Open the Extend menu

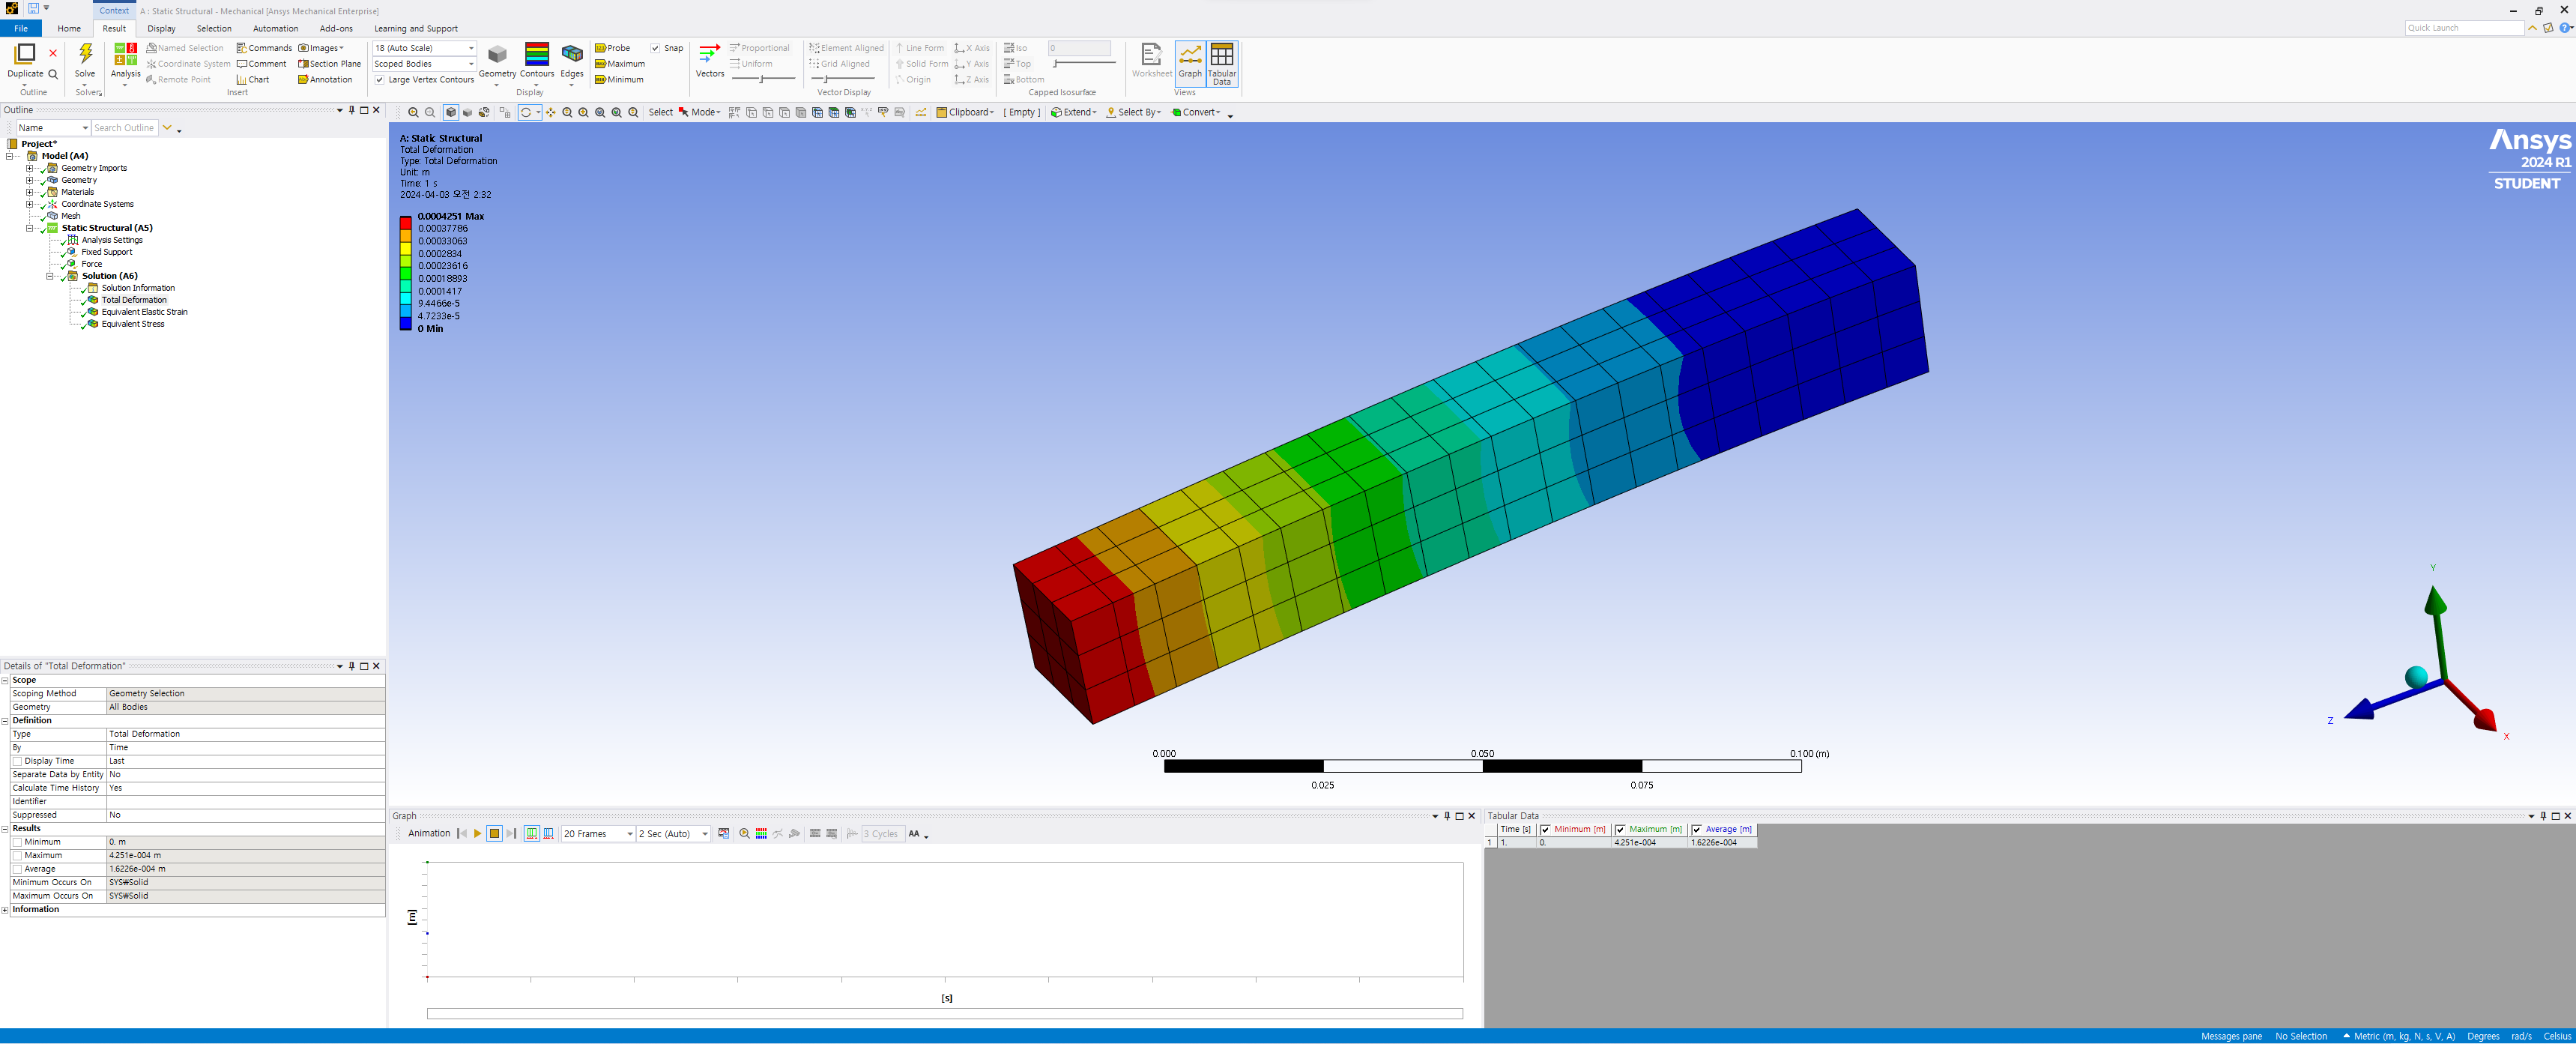pyautogui.click(x=1073, y=112)
